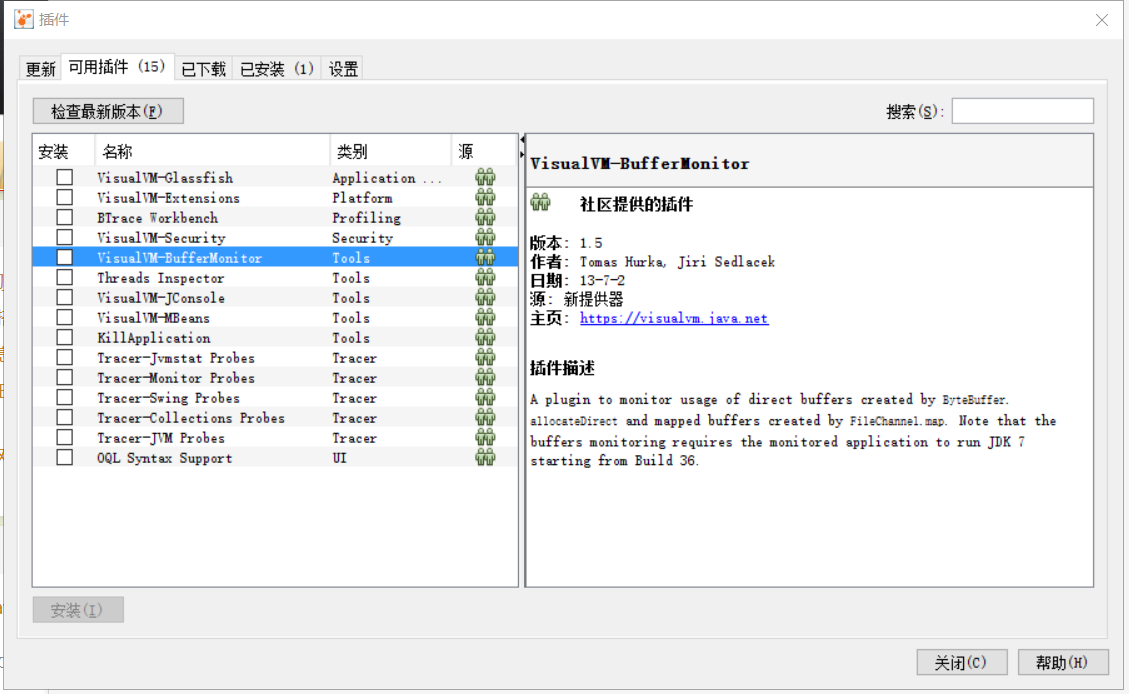Select the OQL Syntax Support plugin name

click(x=165, y=458)
